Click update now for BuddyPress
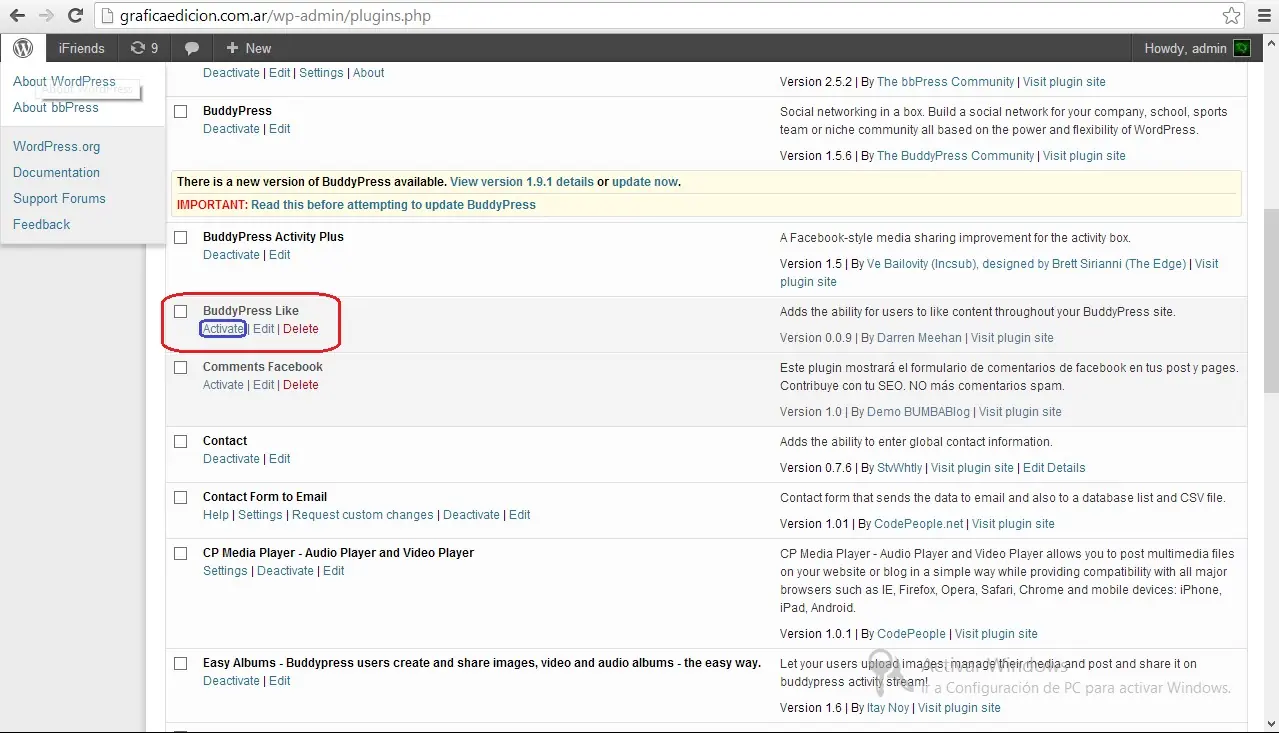This screenshot has height=733, width=1279. pyautogui.click(x=645, y=182)
